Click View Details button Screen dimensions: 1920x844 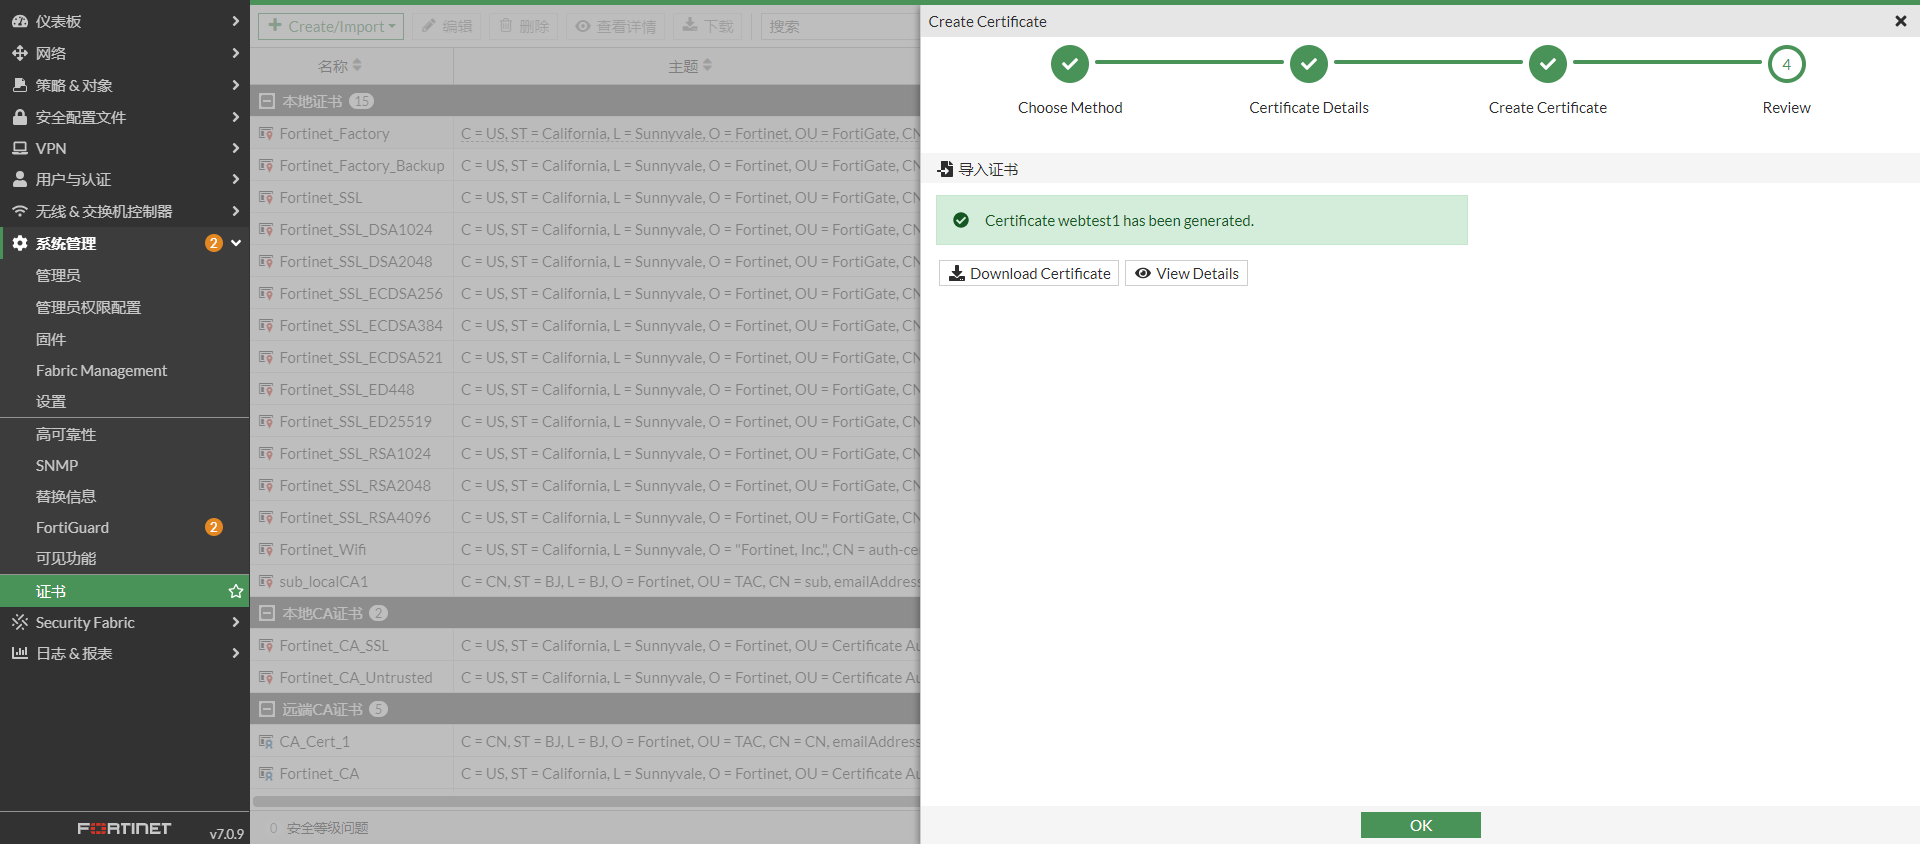1186,273
